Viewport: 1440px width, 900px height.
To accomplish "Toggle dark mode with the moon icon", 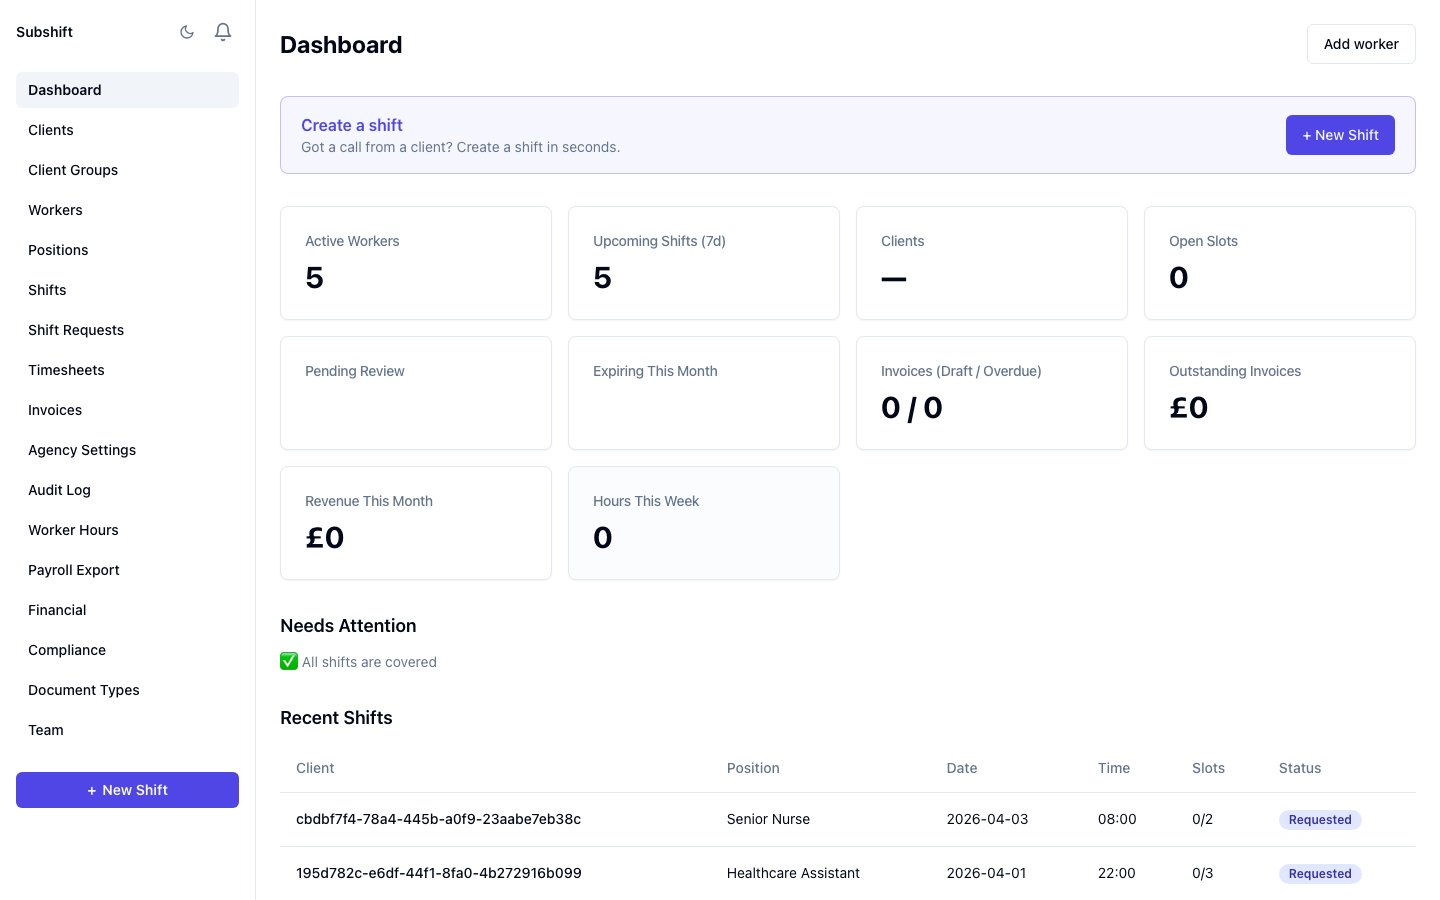I will pos(187,31).
